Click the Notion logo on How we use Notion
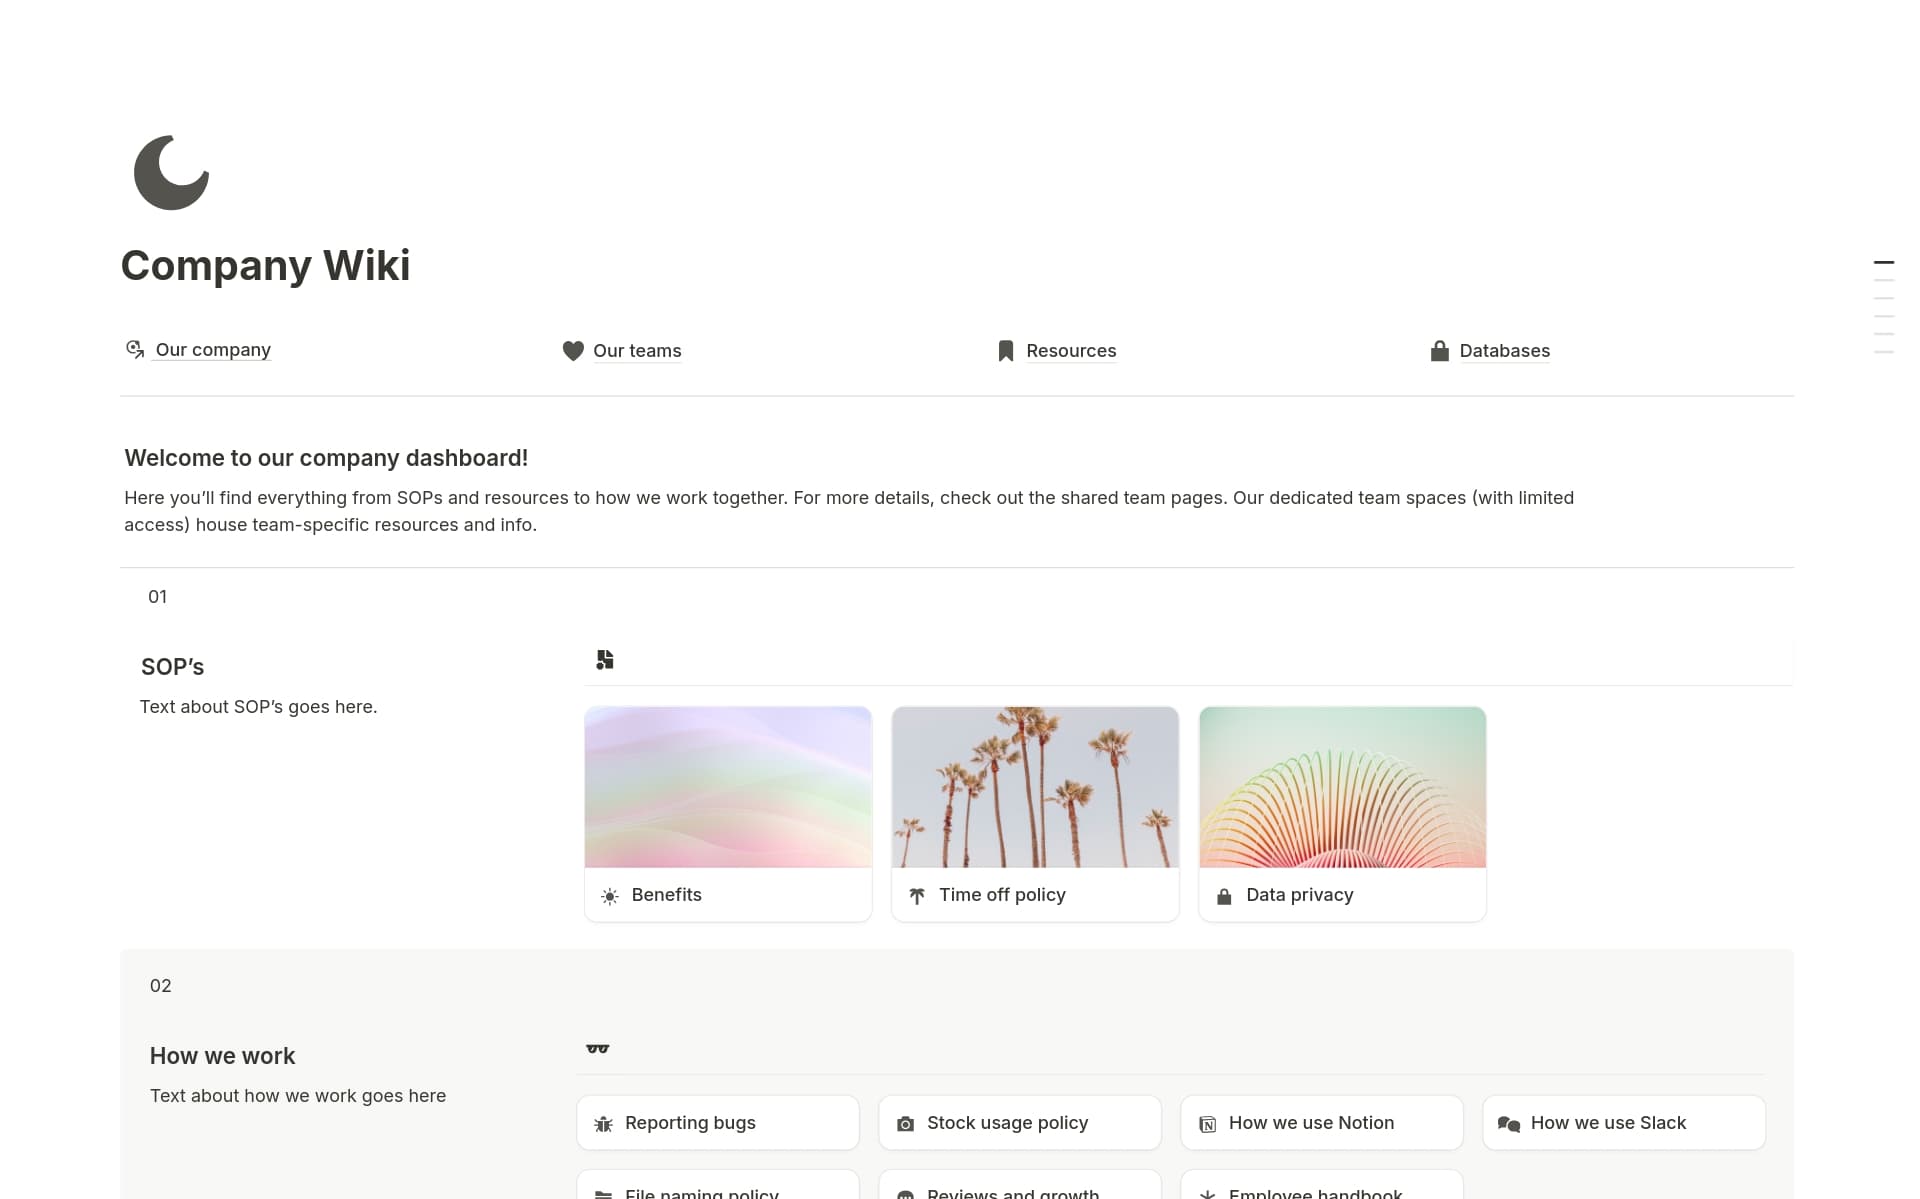Viewport: 1920px width, 1199px height. [1207, 1123]
